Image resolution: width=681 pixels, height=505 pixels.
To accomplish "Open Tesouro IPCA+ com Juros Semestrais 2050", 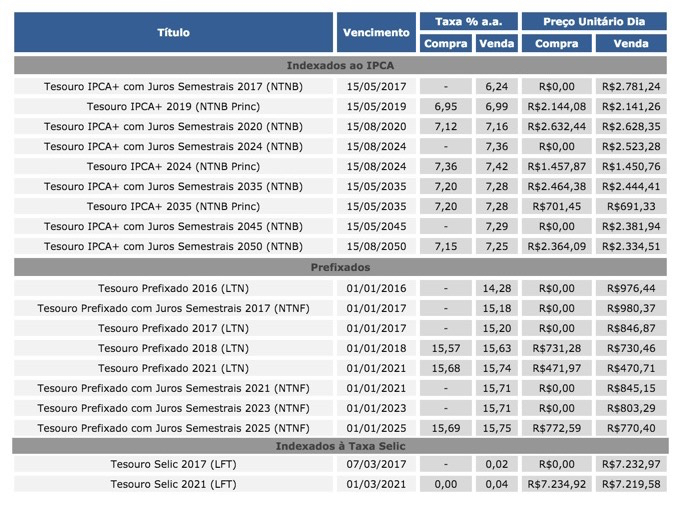I will pyautogui.click(x=173, y=246).
